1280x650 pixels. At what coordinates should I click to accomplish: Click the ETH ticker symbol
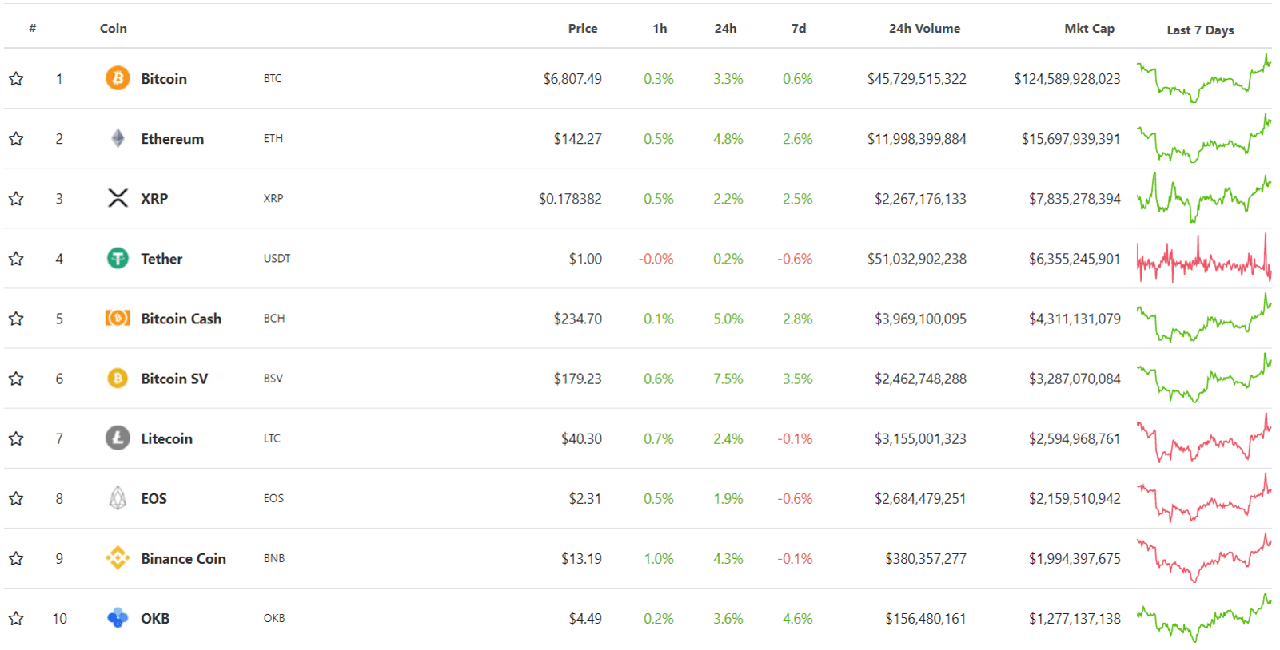tap(273, 138)
